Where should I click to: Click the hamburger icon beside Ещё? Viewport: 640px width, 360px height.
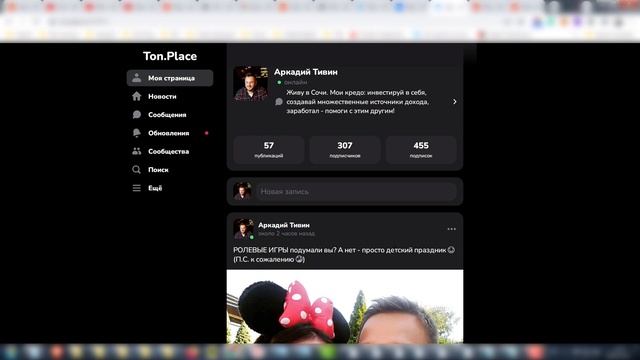click(136, 188)
